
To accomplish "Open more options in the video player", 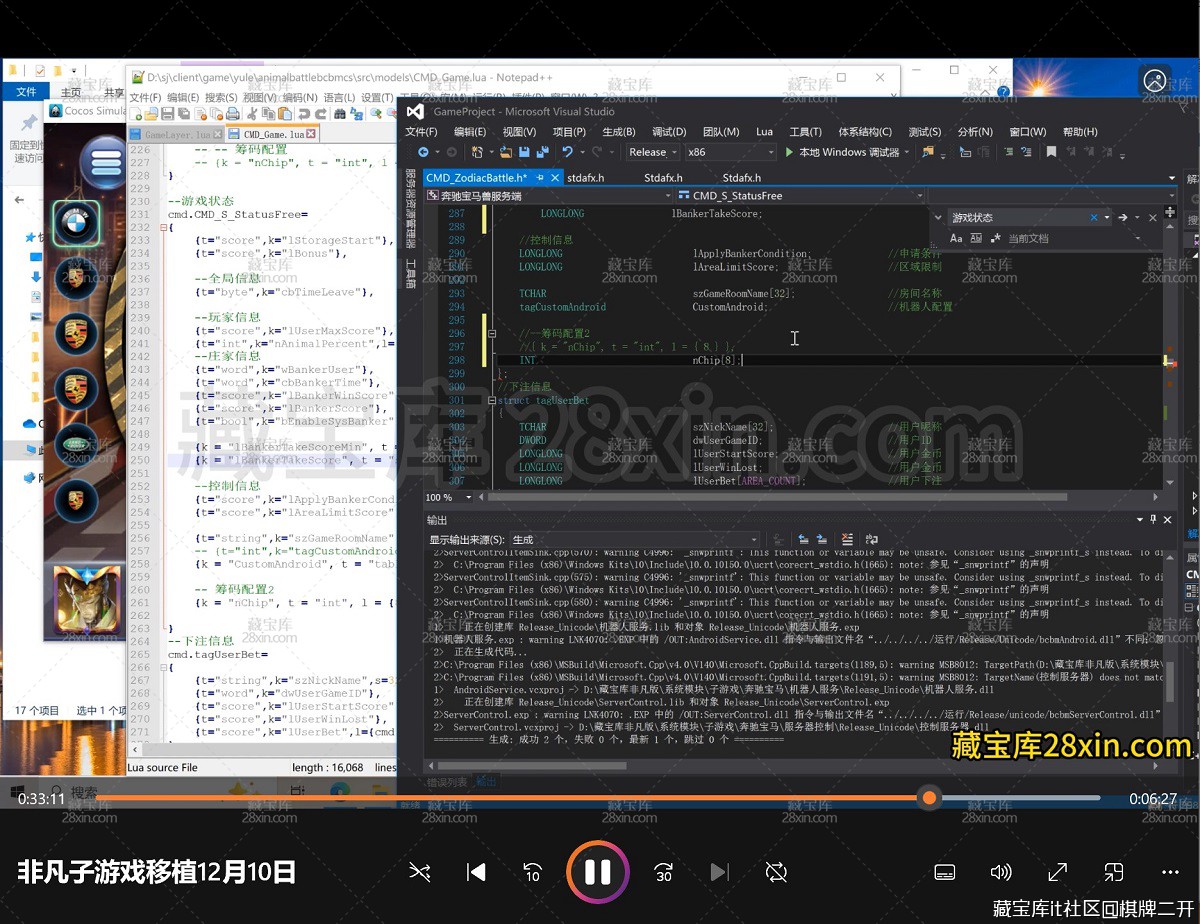I will pos(1170,872).
